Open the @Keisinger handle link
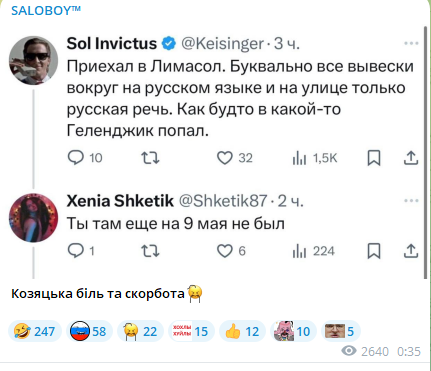 (222, 44)
